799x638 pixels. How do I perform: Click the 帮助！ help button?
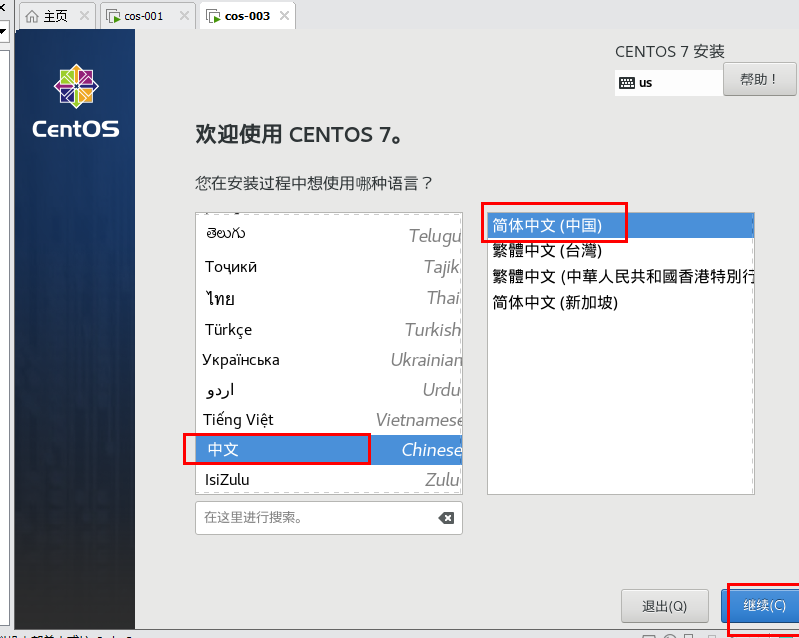pos(759,79)
